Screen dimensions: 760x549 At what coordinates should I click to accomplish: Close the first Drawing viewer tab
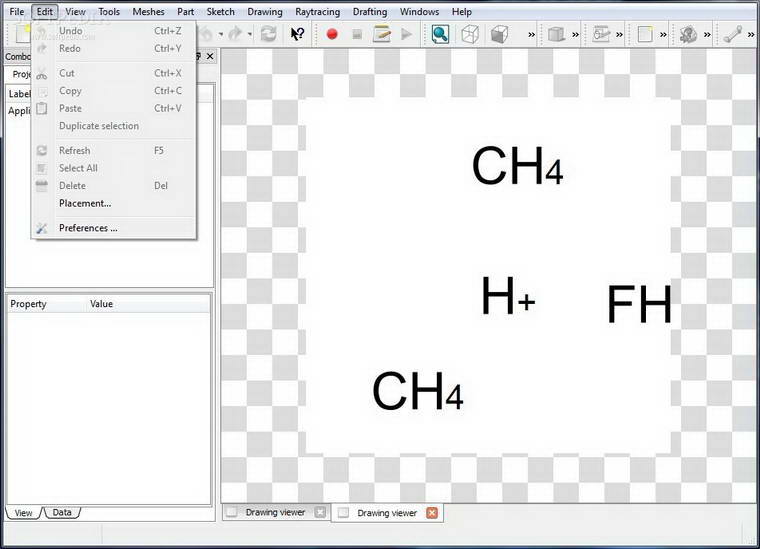[320, 512]
